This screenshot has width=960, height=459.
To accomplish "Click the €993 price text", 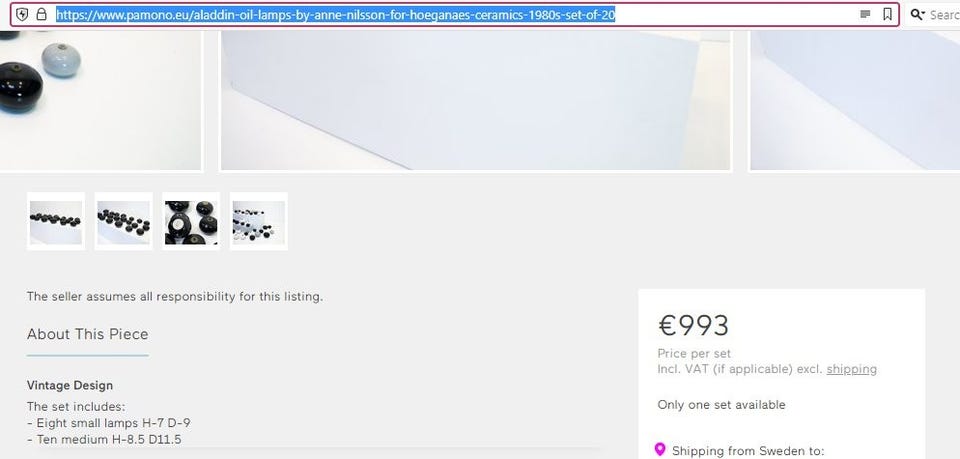I will pyautogui.click(x=694, y=326).
